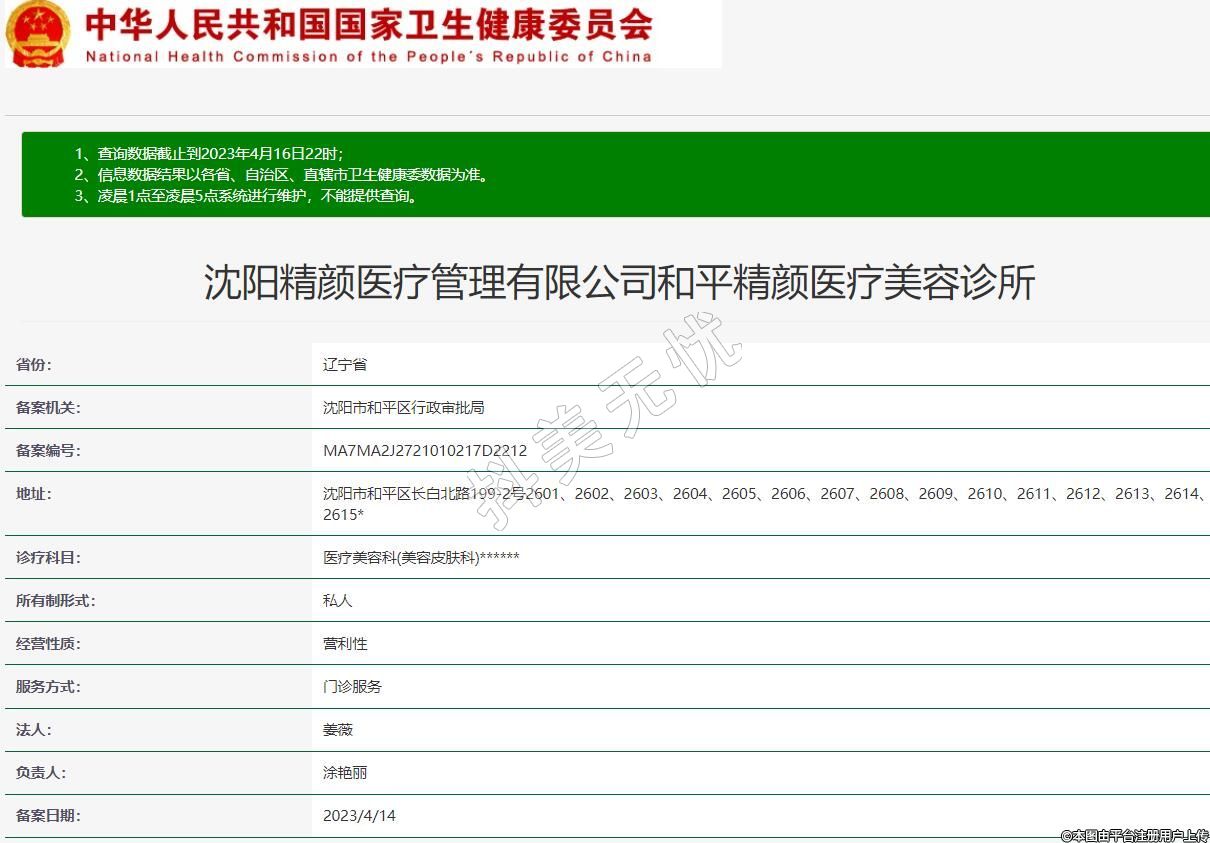Select the filing authority 沈阳市和平区行政审批局
Screen dimensions: 1210x843
(x=403, y=407)
